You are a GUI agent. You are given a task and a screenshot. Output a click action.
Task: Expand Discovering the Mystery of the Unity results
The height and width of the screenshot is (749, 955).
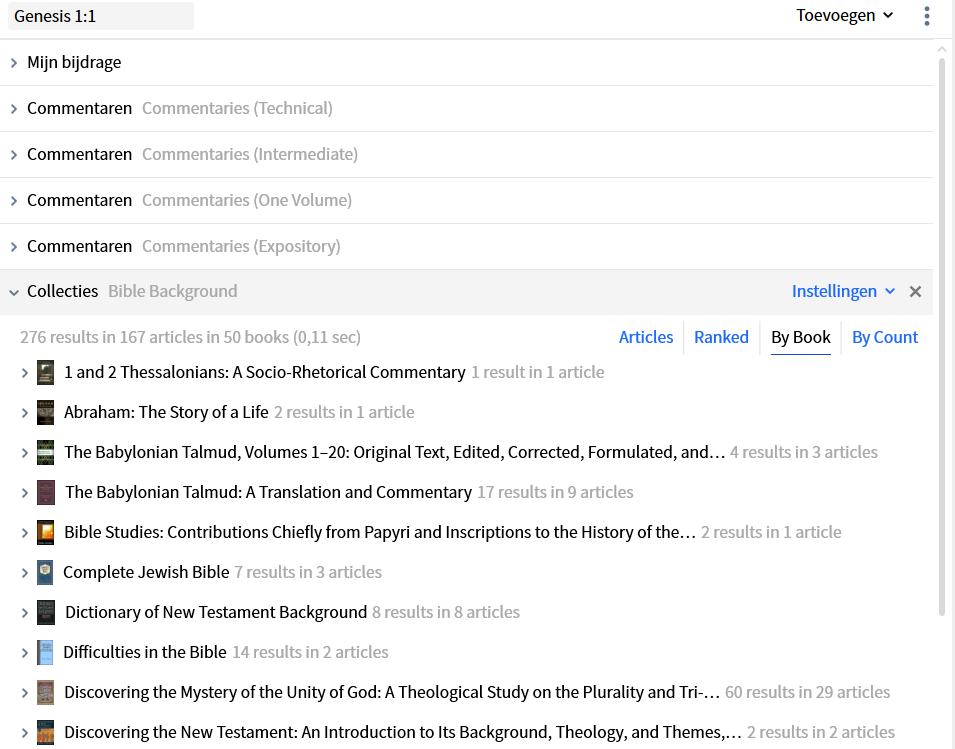click(24, 693)
